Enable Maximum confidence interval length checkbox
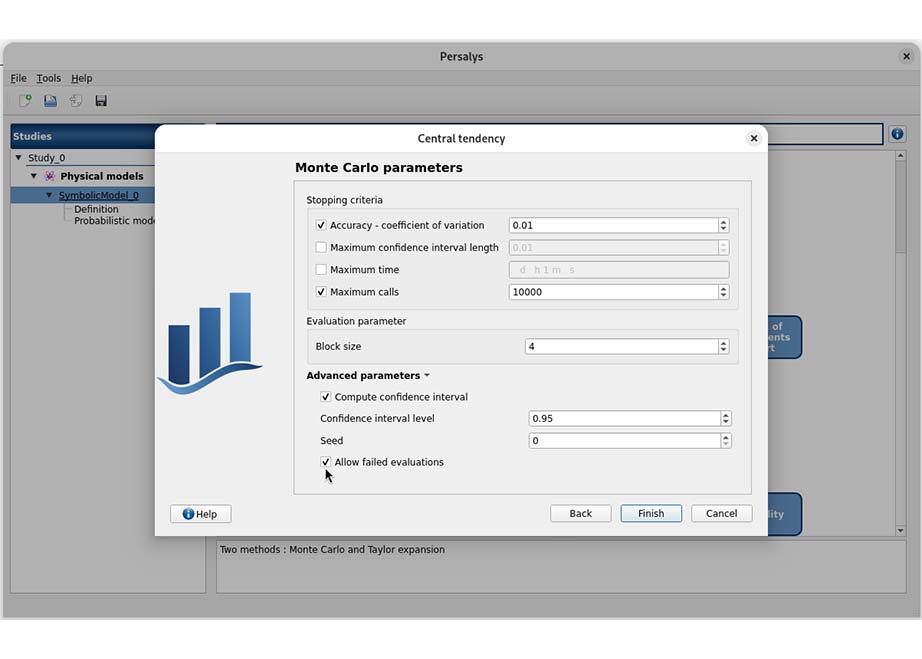The image size is (922, 659). [x=321, y=248]
